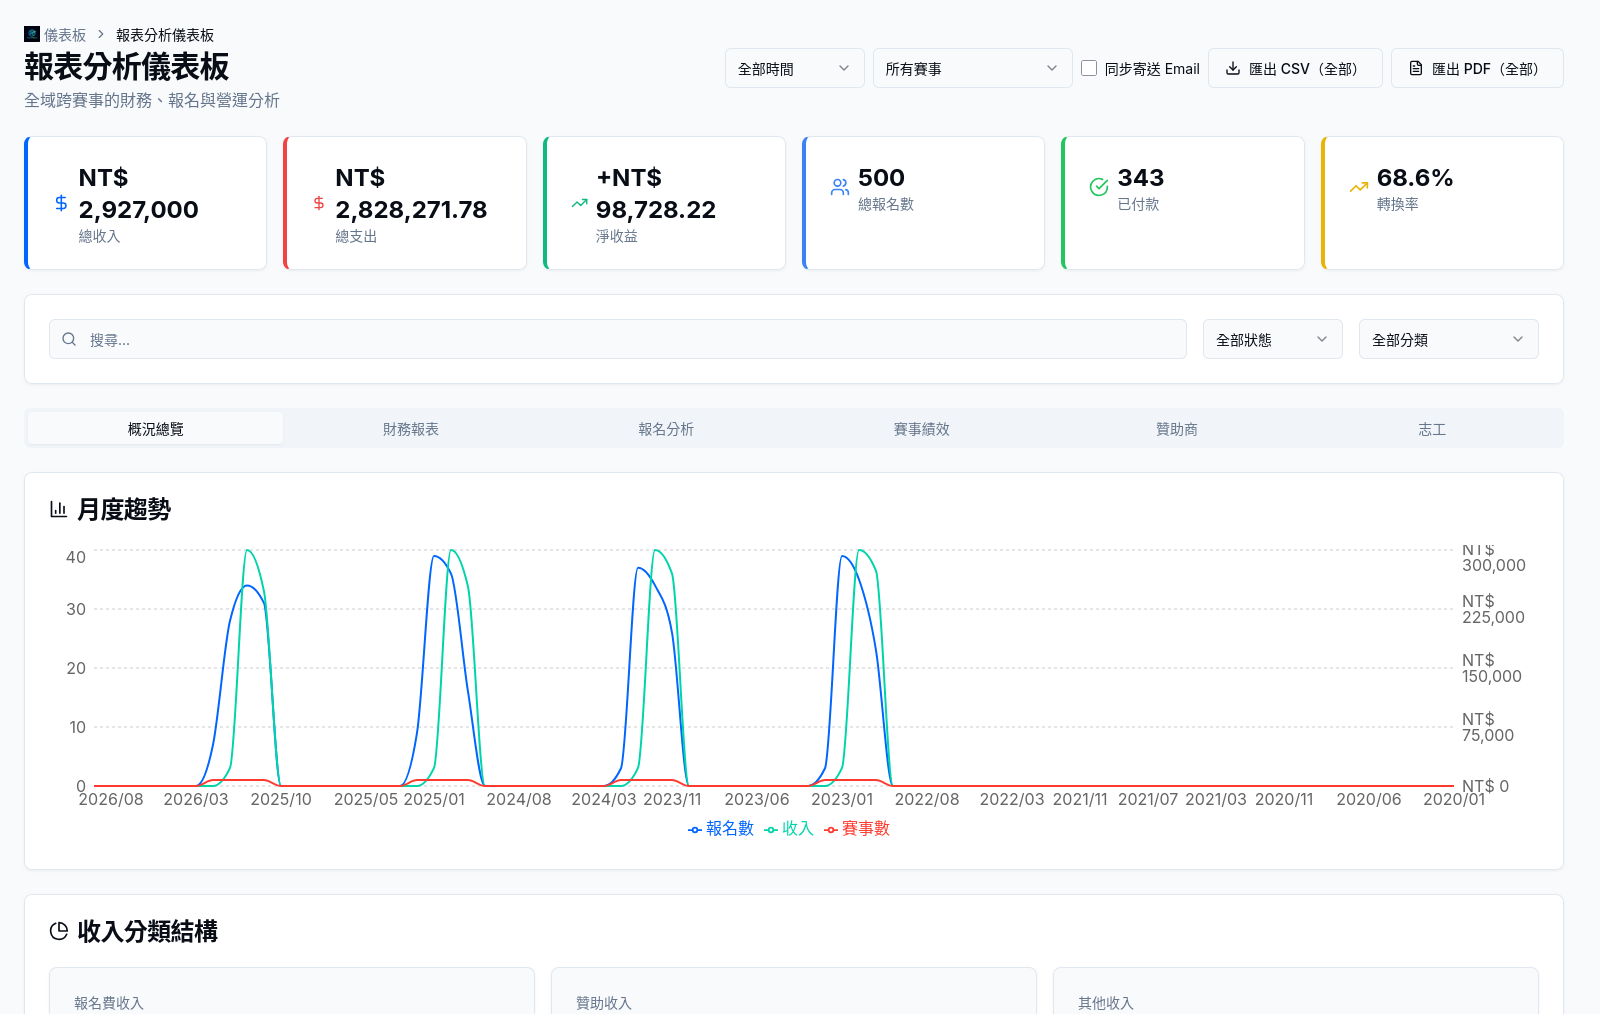Viewport: 1600px width, 1014px height.
Task: Click the users icon on 總報名數 card
Action: [840, 187]
